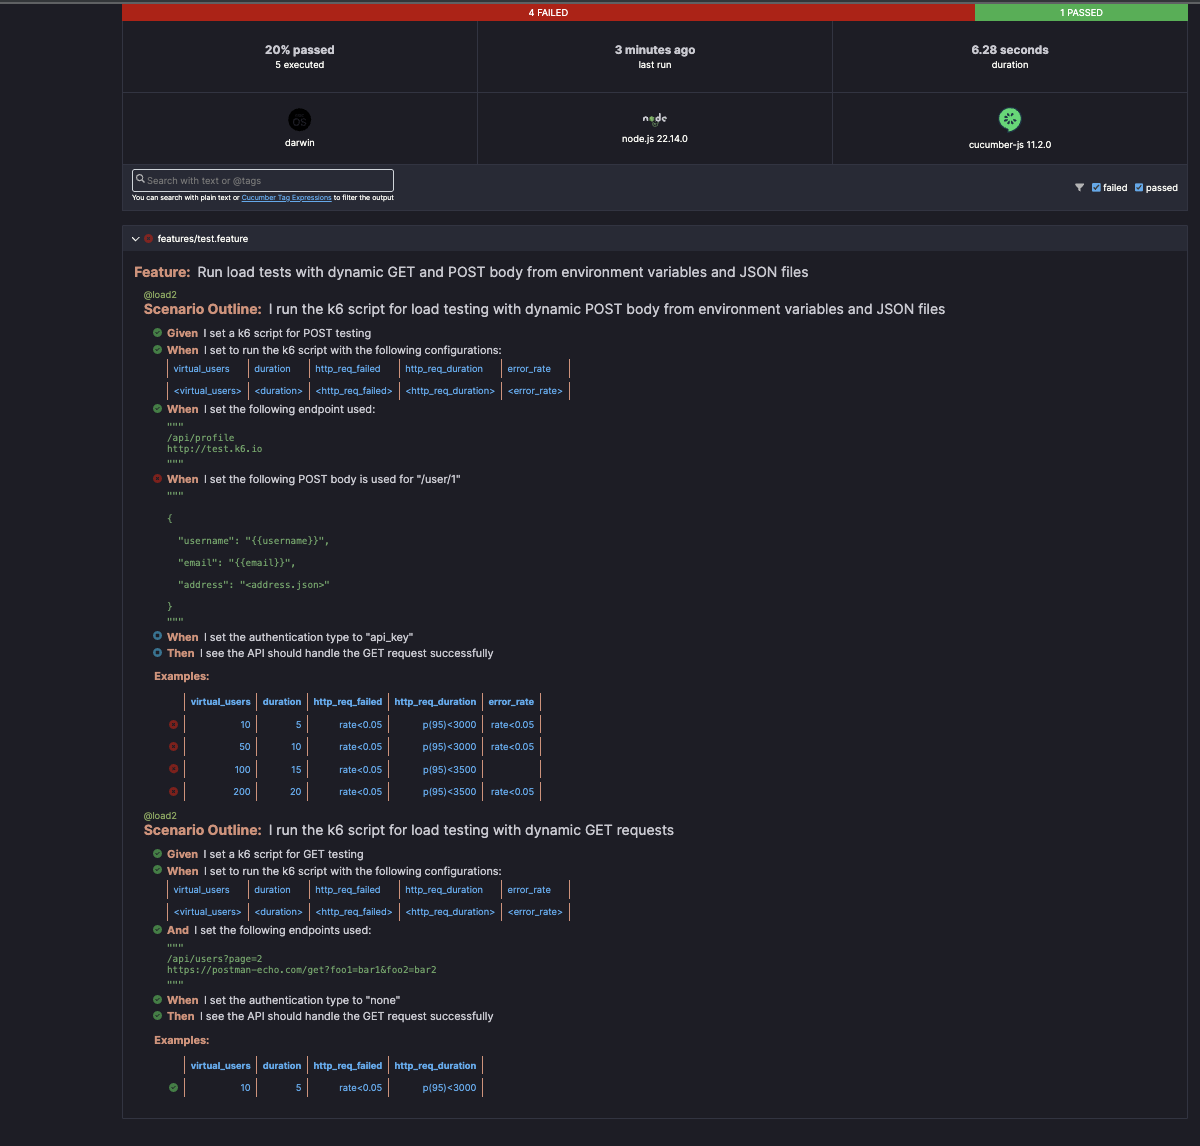Focus the search with text or @tags field
Image resolution: width=1200 pixels, height=1146 pixels.
pos(263,180)
